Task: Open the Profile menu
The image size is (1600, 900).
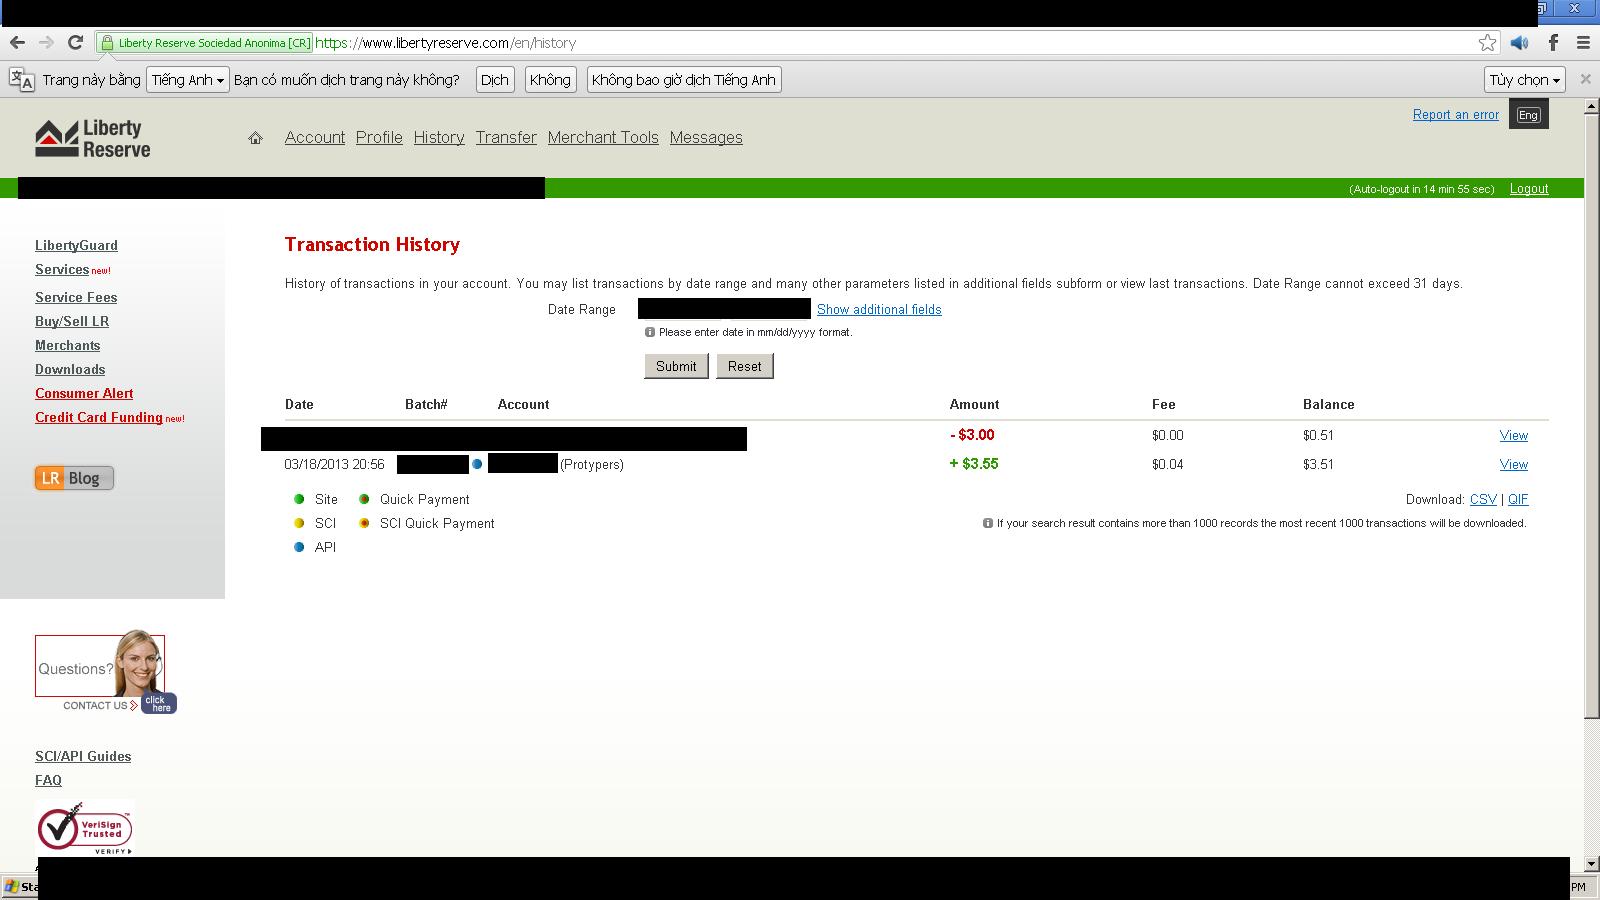Action: (379, 138)
